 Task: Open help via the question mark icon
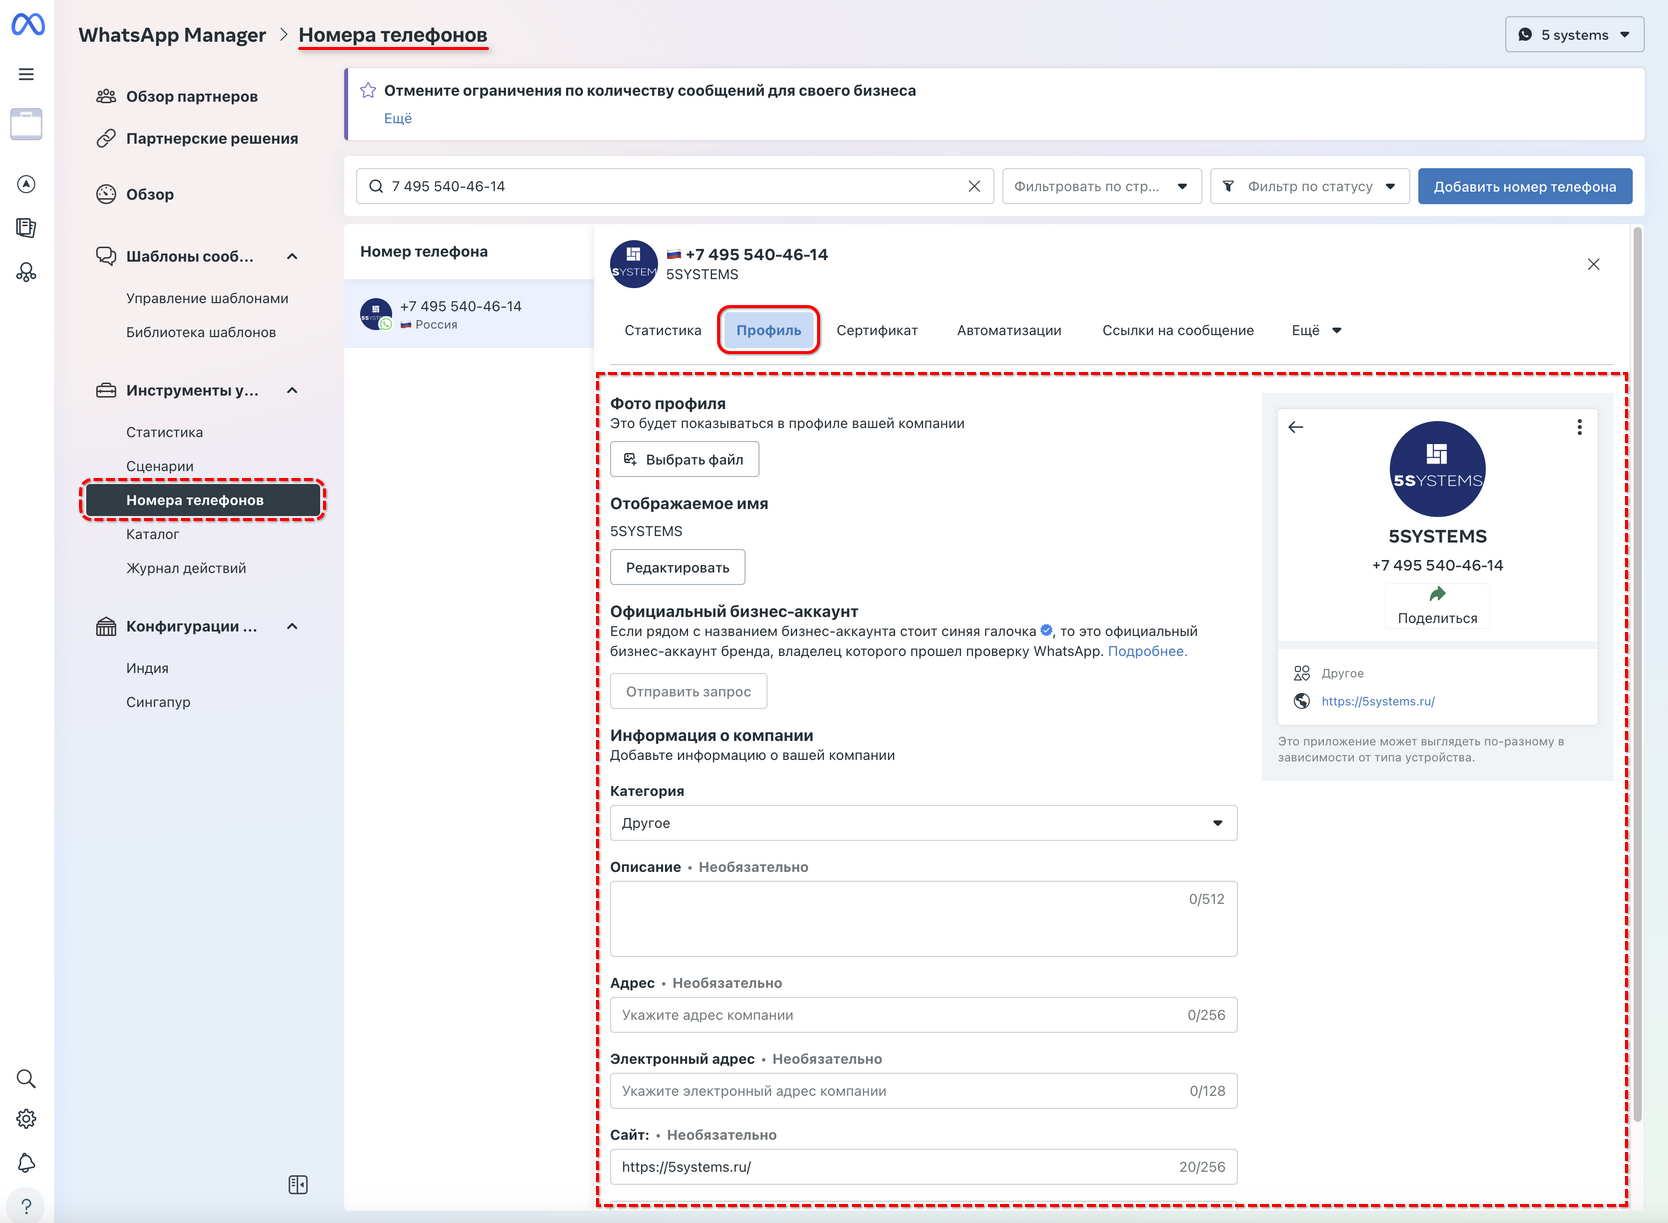(26, 1204)
